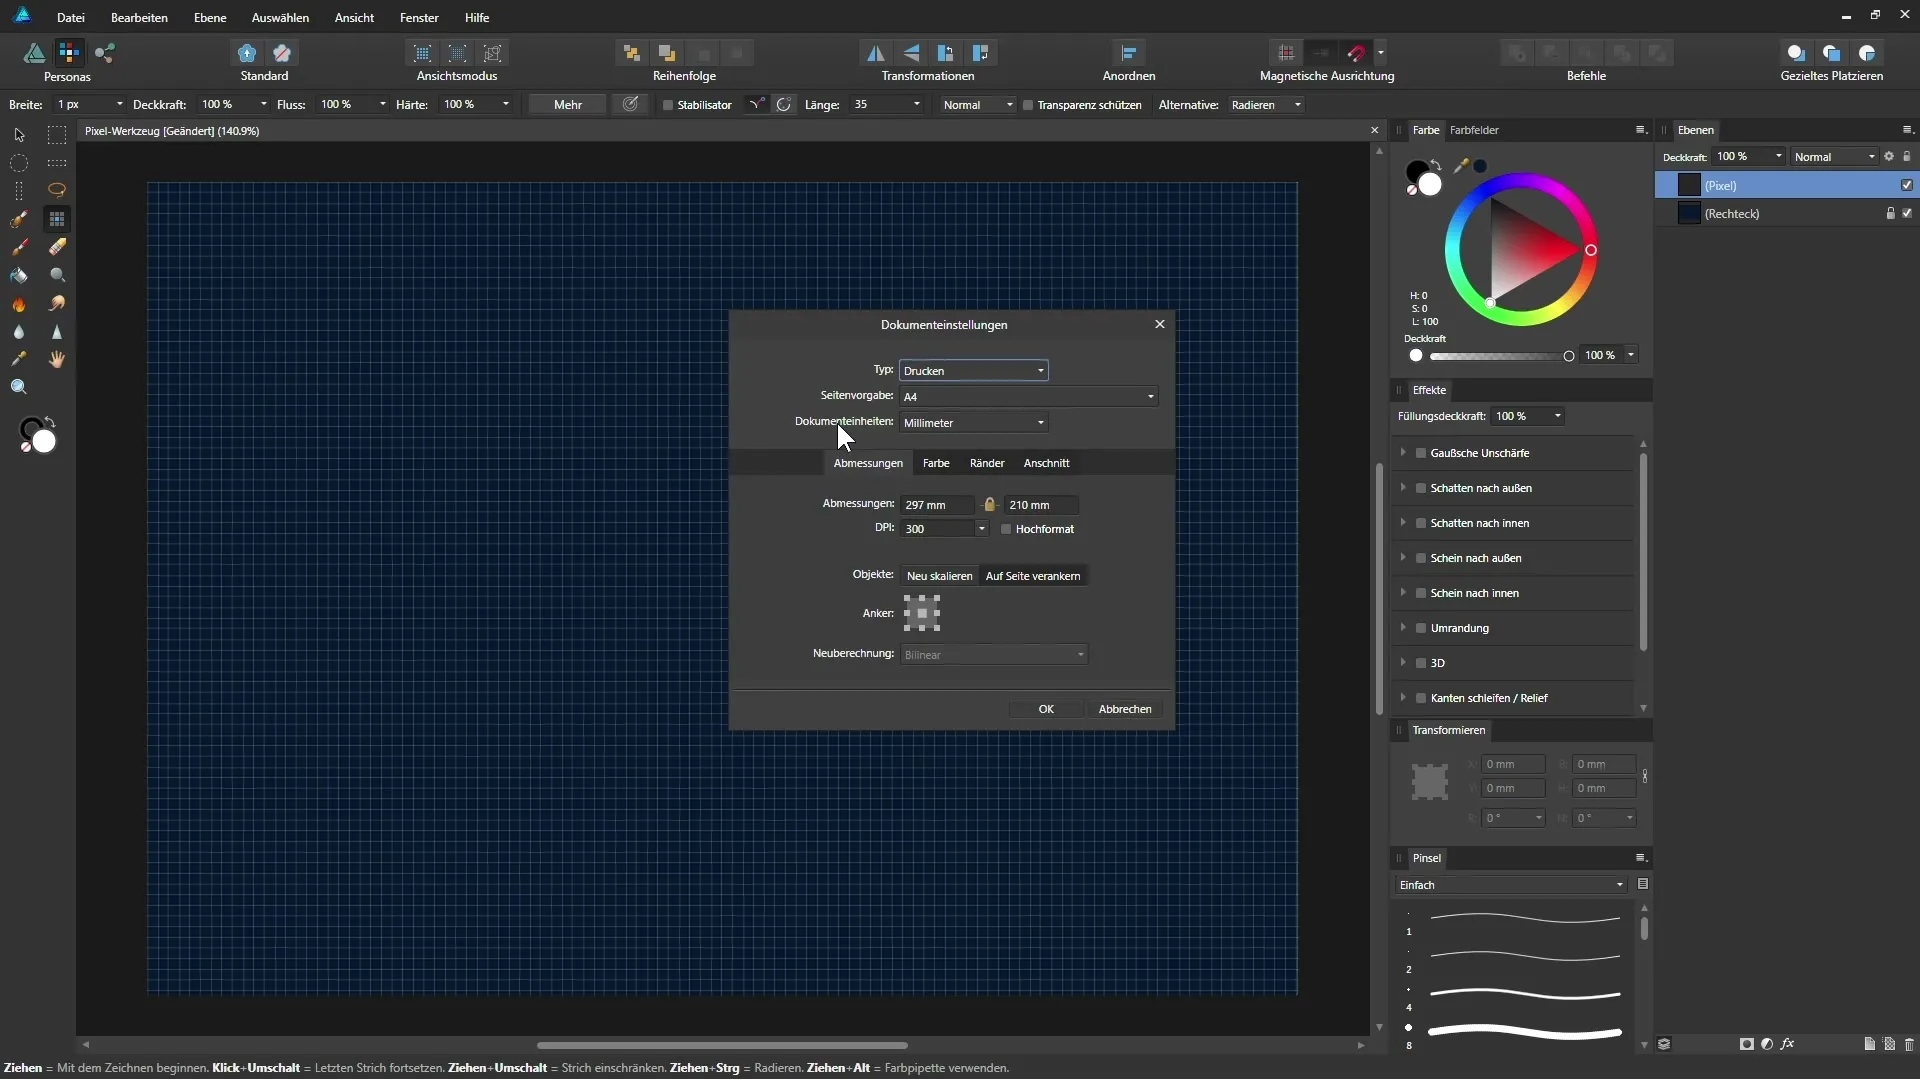The height and width of the screenshot is (1080, 1920).
Task: Click OK in Dokumenteinstellungen dialog
Action: pyautogui.click(x=1045, y=709)
